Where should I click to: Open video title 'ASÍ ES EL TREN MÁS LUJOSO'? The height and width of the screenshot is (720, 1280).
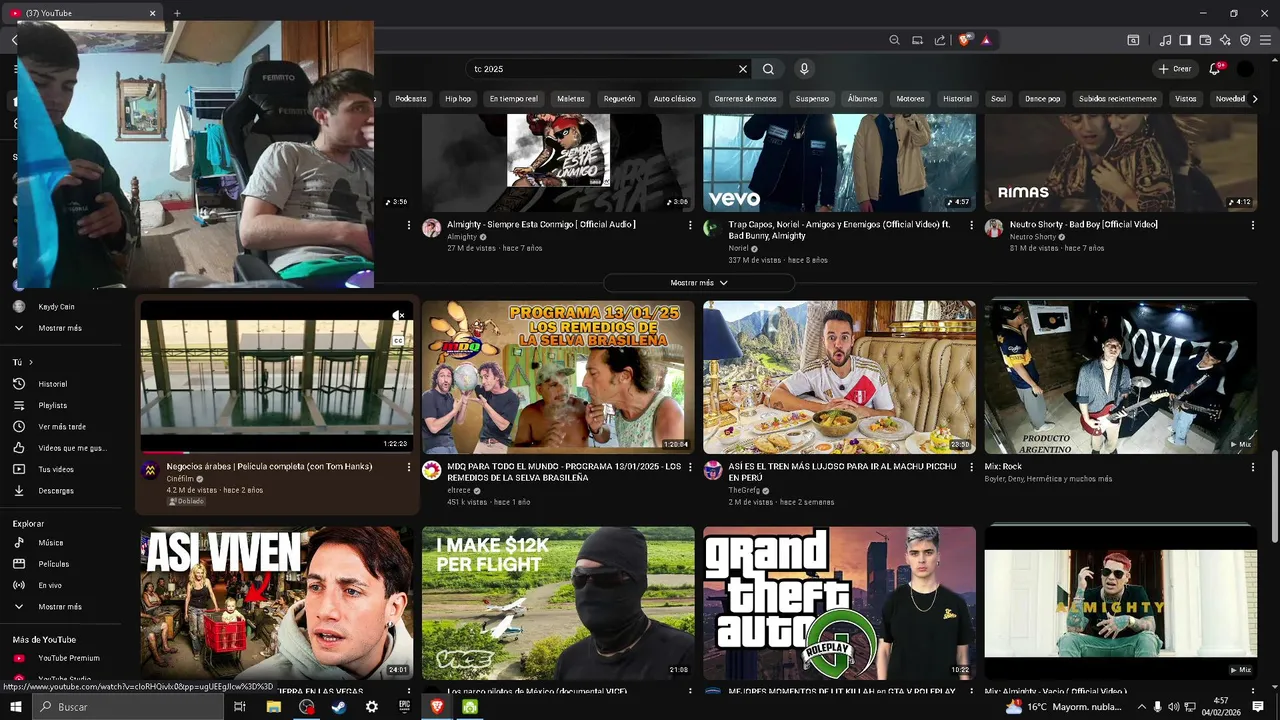(843, 472)
